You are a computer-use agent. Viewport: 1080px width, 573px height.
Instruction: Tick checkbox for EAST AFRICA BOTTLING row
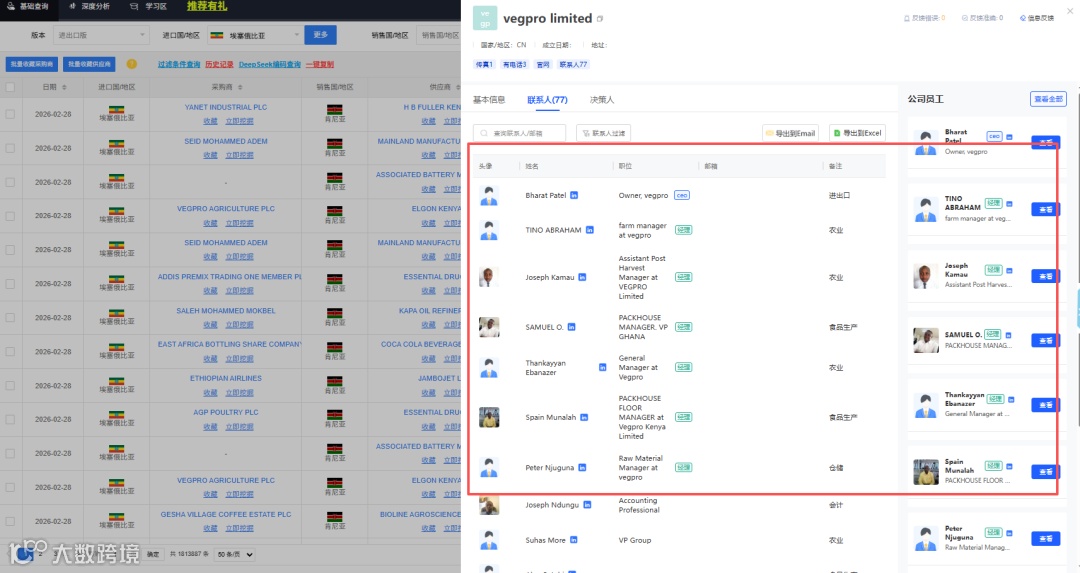[10, 351]
